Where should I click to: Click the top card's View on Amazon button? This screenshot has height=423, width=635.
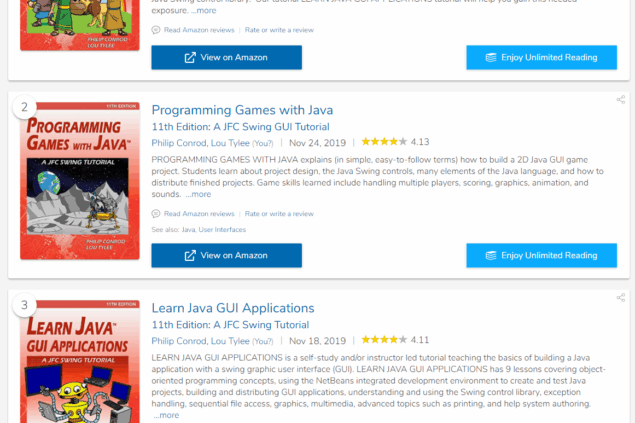point(226,57)
